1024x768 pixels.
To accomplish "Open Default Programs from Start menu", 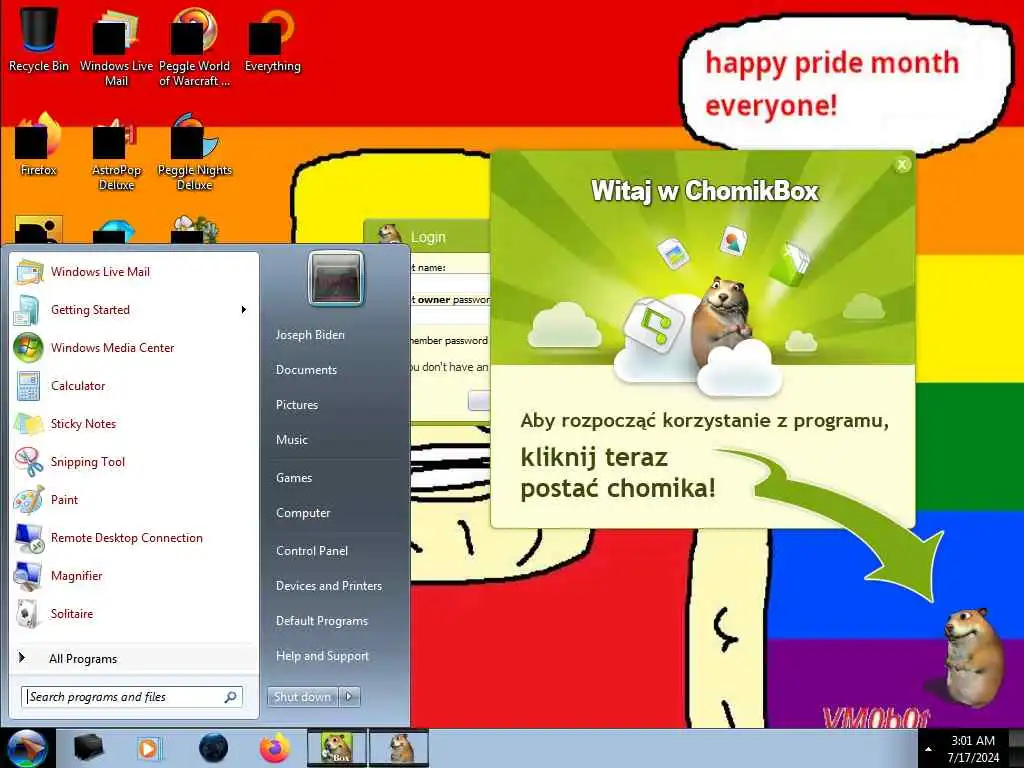I will (x=322, y=621).
